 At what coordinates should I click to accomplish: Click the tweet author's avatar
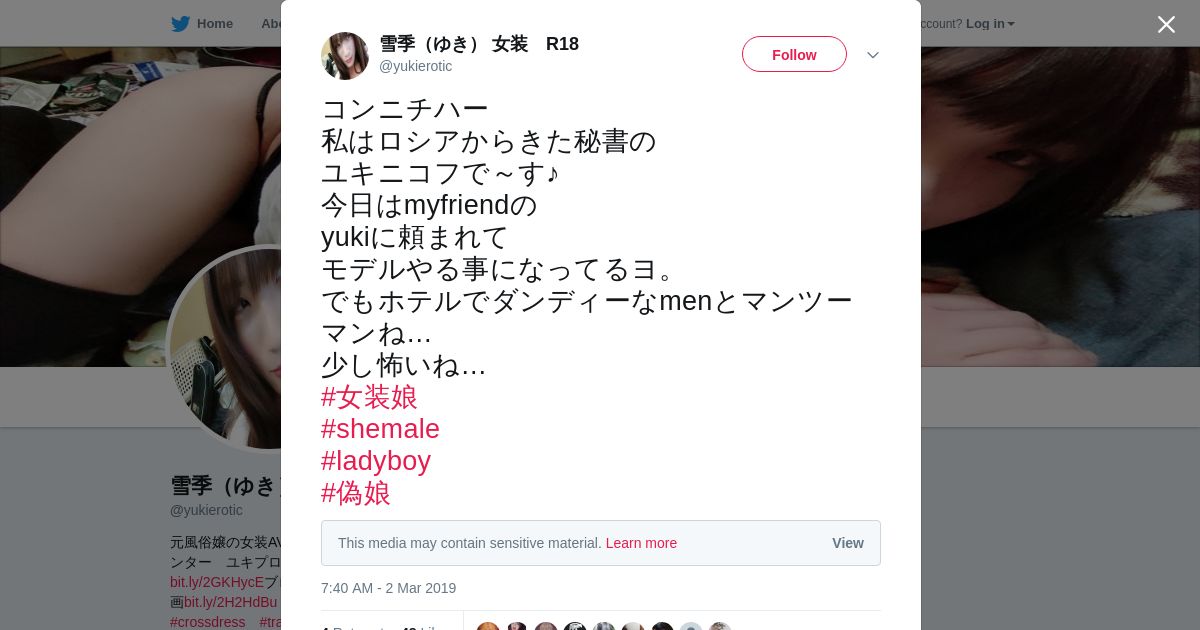pos(345,55)
